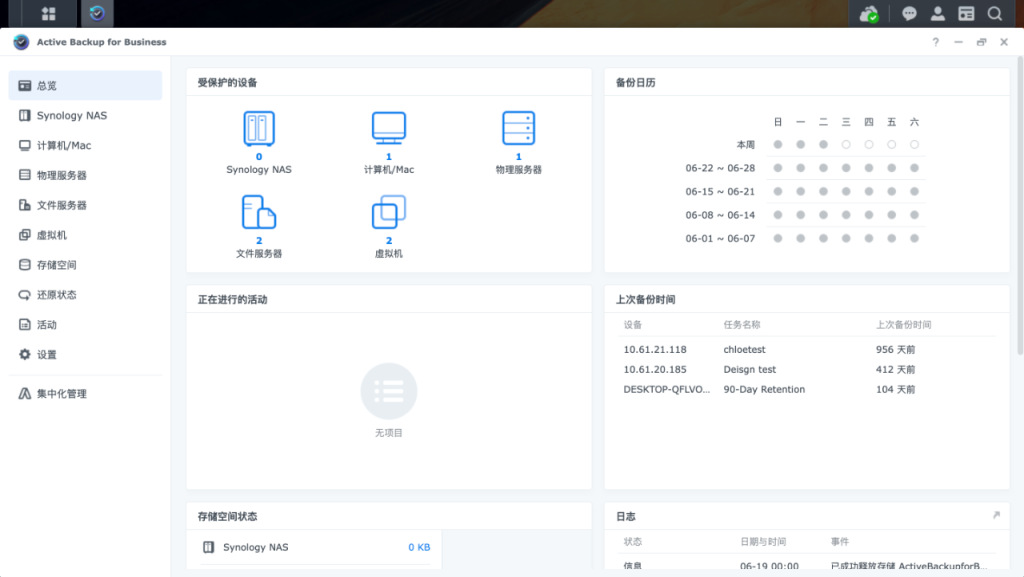Click the 虚拟机 count 2 link
The height and width of the screenshot is (577, 1024).
[x=389, y=240]
